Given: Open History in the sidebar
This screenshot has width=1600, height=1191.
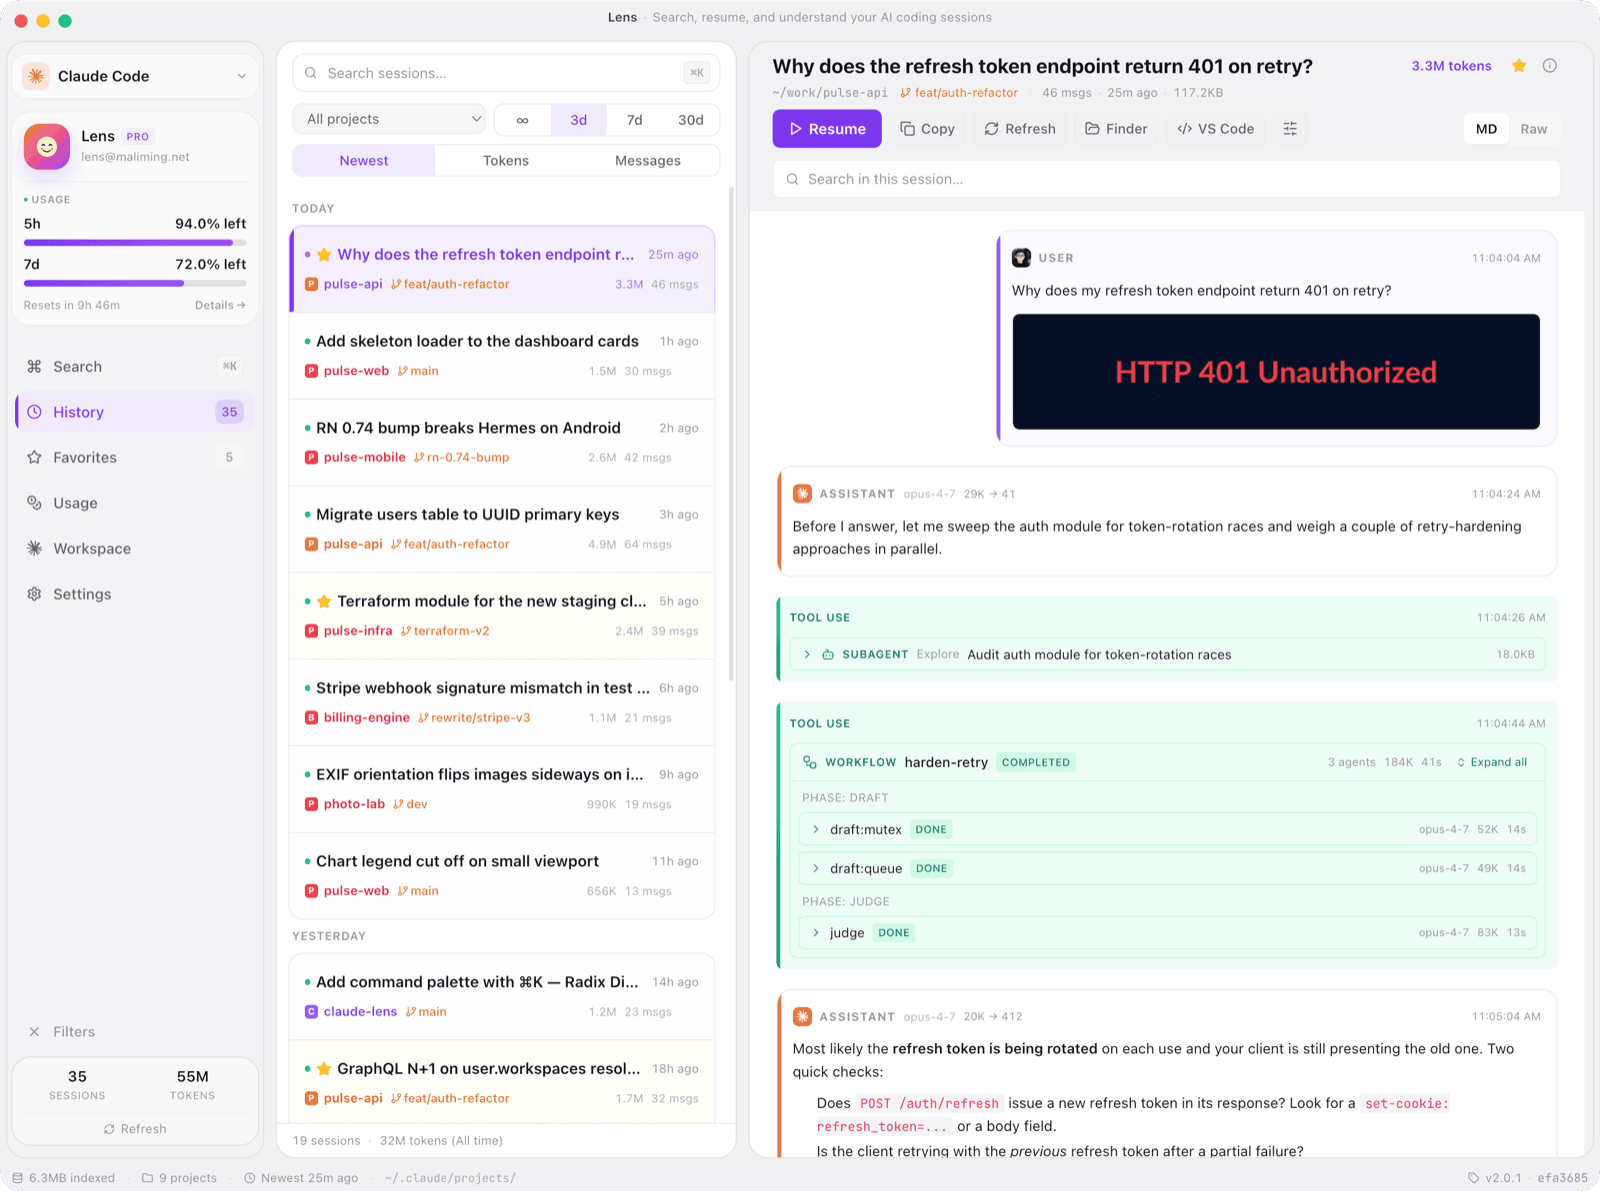Looking at the screenshot, I should point(135,412).
